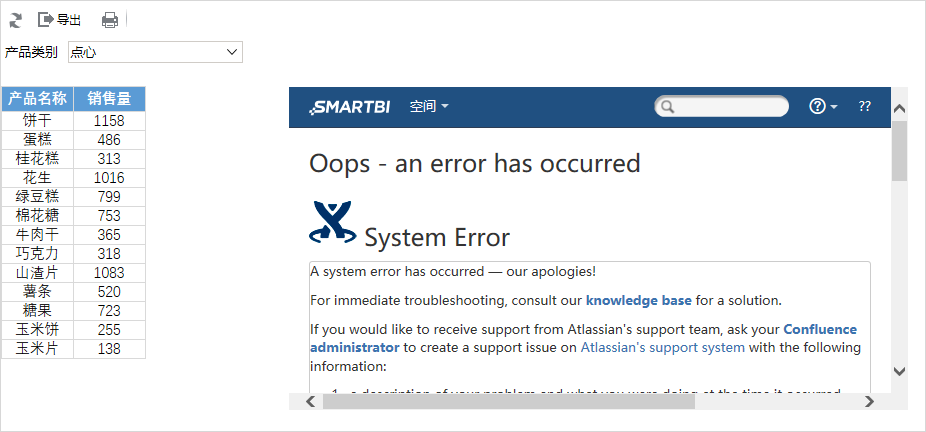Click the search field in SMARTBI header
This screenshot has width=926, height=432.
click(721, 106)
